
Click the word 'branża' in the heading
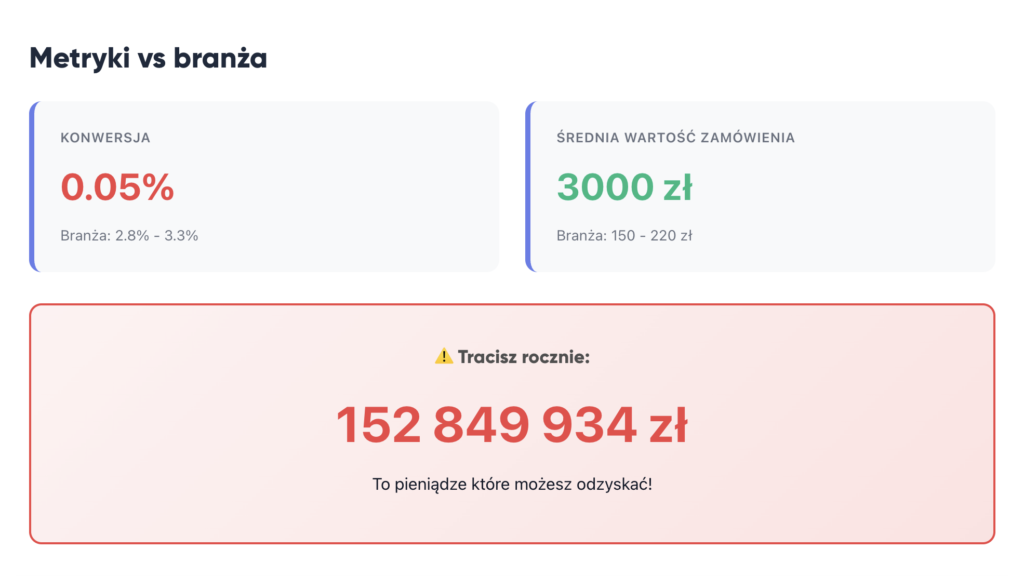(220, 58)
